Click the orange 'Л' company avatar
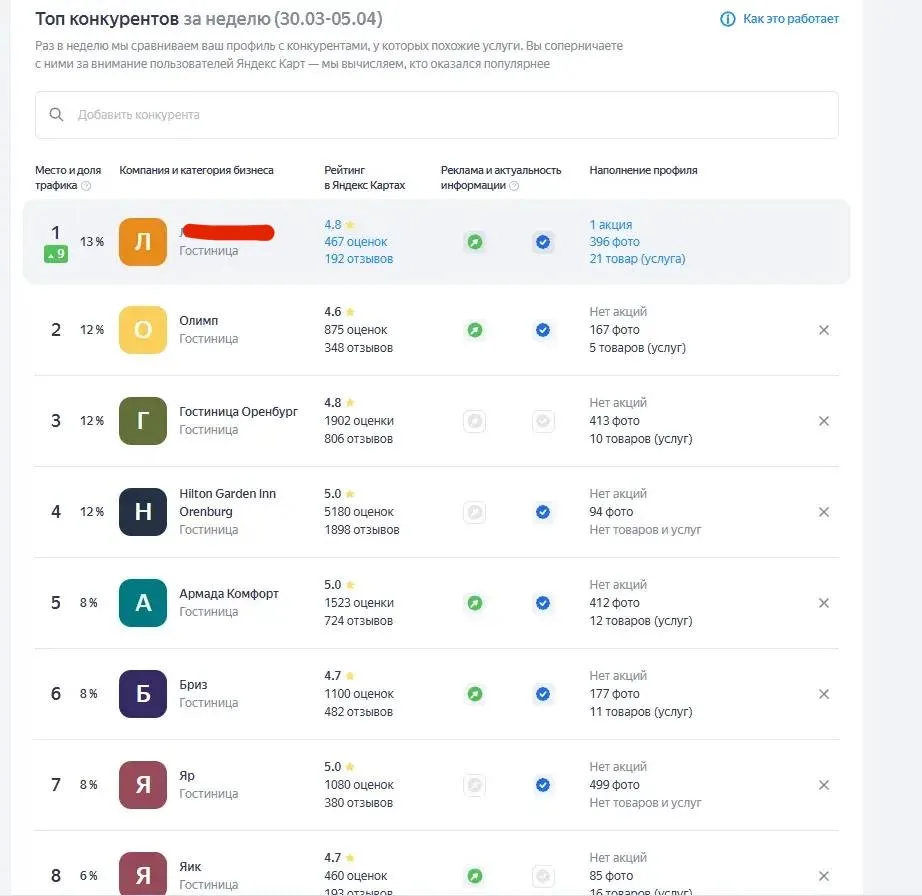 pyautogui.click(x=143, y=242)
